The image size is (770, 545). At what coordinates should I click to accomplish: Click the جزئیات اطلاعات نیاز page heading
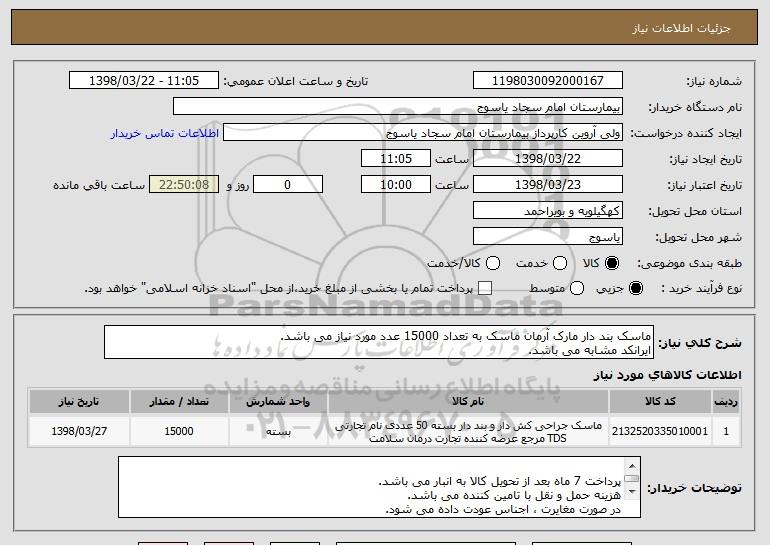click(x=682, y=28)
